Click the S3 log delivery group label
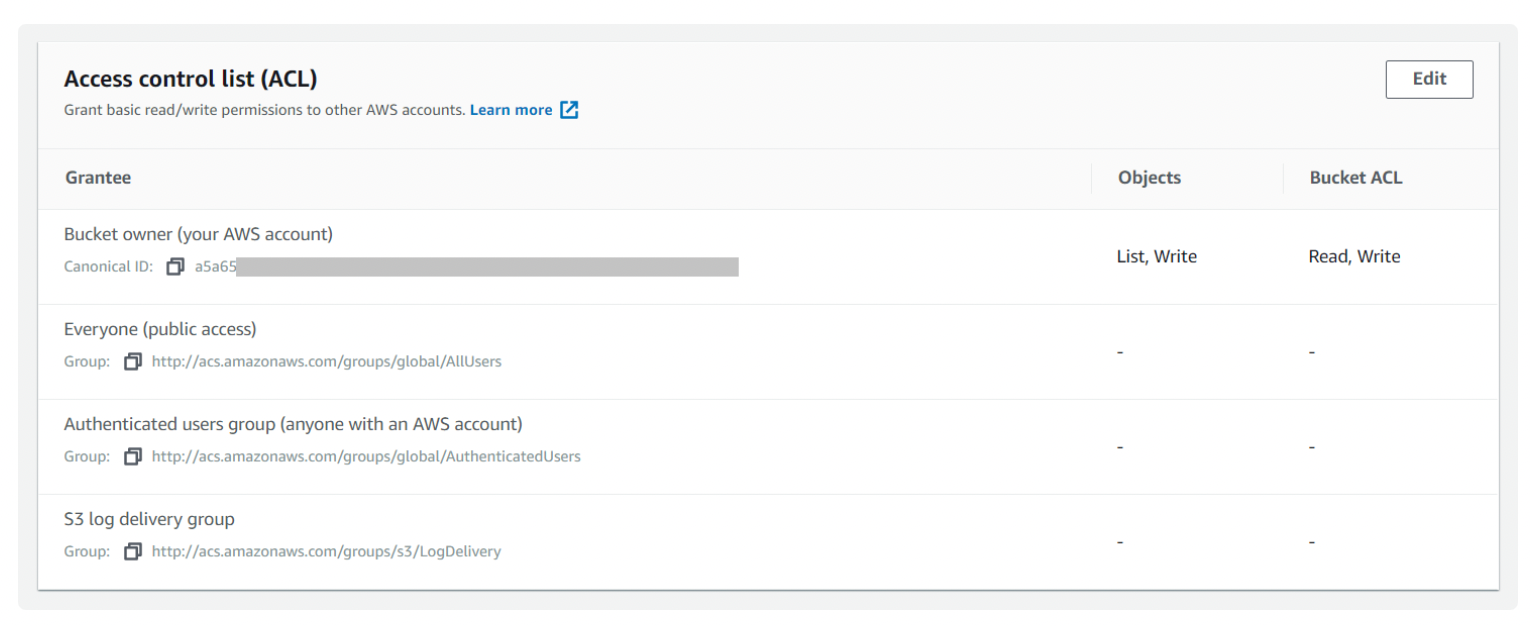This screenshot has width=1530, height=626. [149, 519]
